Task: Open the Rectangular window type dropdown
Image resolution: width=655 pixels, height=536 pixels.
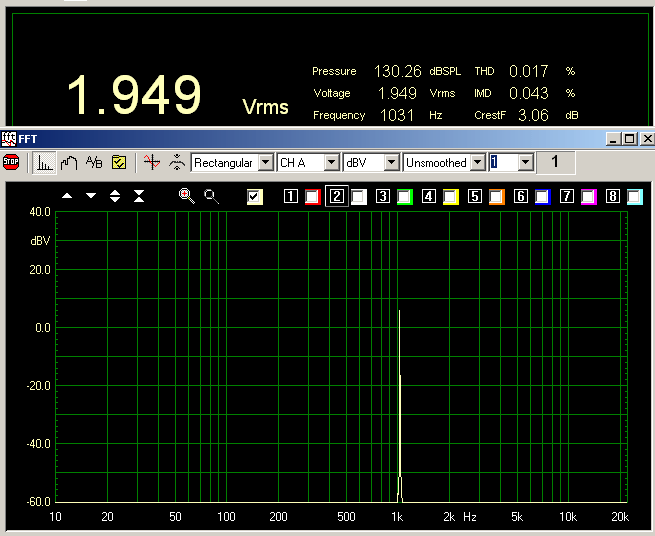Action: tap(265, 162)
